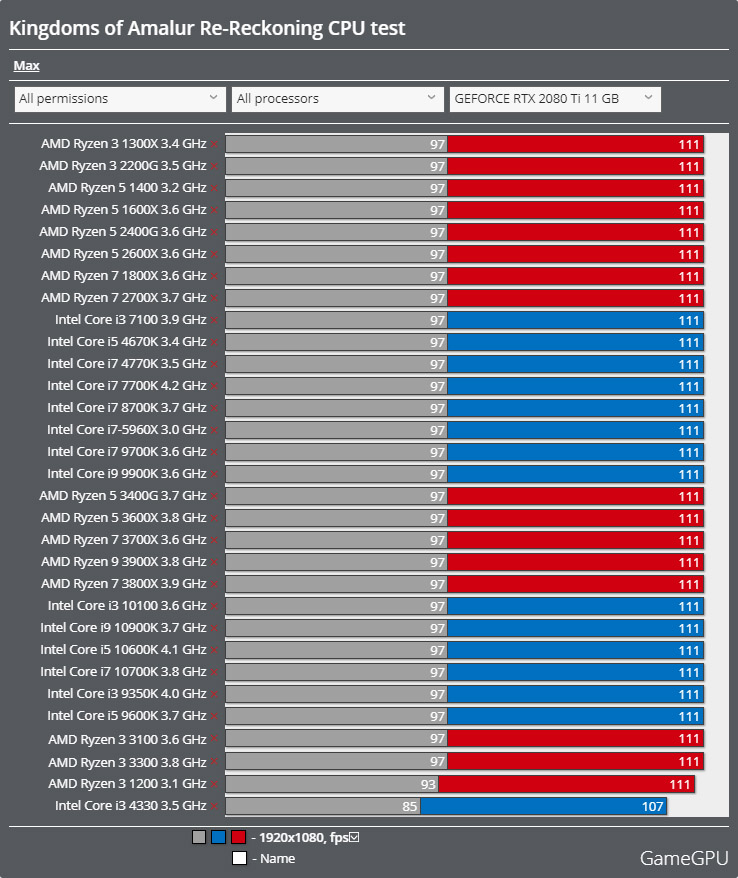This screenshot has width=738, height=878.
Task: Select the Max settings tab
Action: [26, 66]
